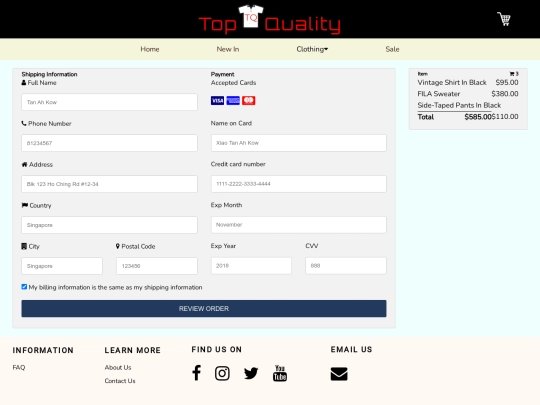Click the $380.00 price text
The width and height of the screenshot is (540, 405).
pos(505,94)
